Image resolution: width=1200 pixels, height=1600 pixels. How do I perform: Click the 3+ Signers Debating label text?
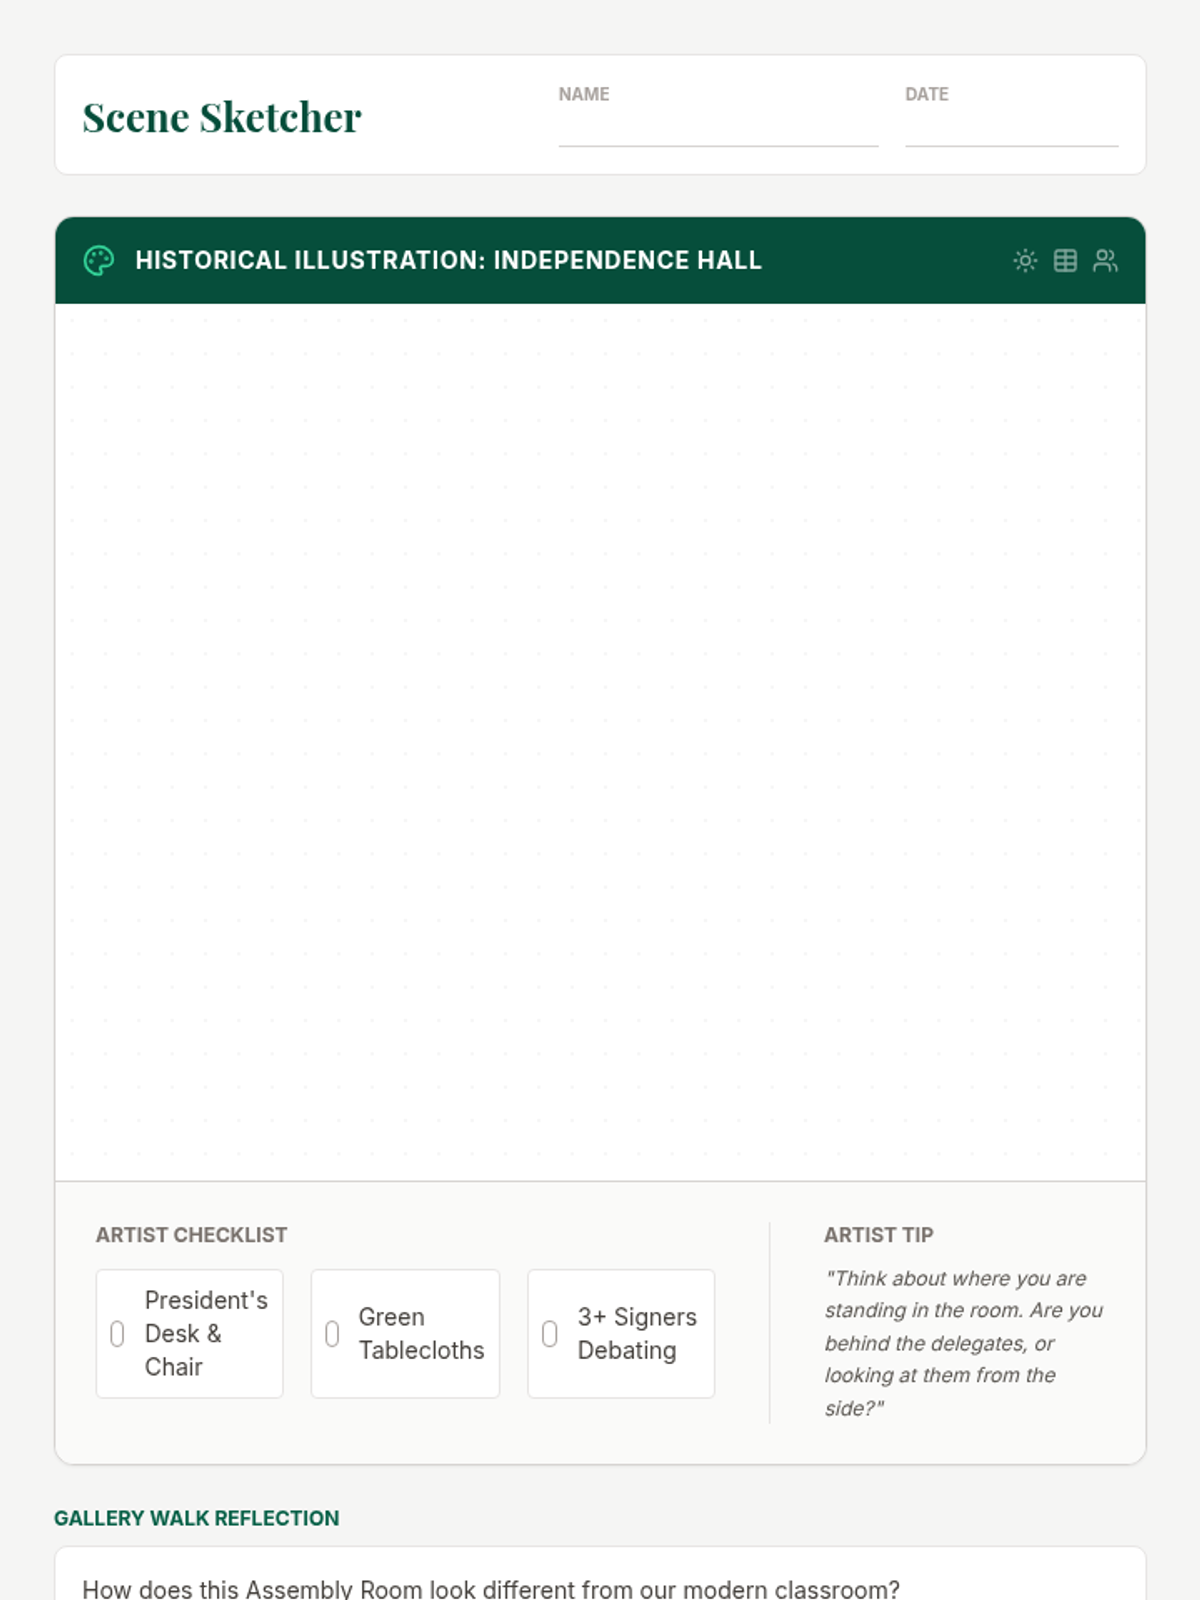636,1334
